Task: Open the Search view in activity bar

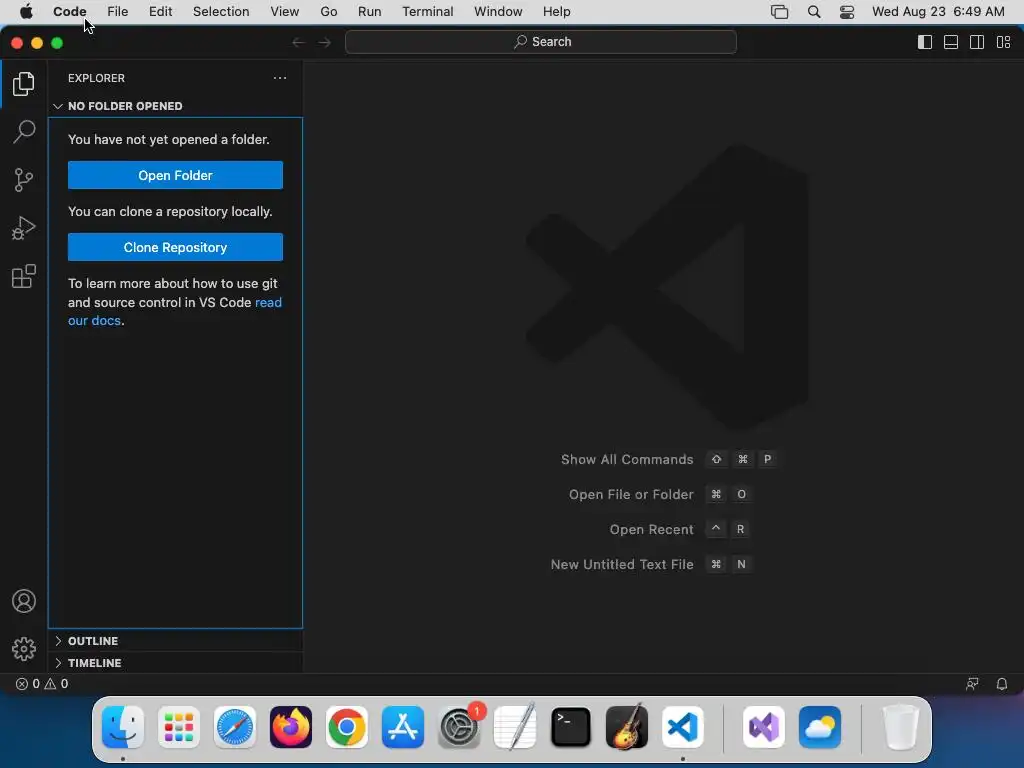Action: click(x=24, y=131)
